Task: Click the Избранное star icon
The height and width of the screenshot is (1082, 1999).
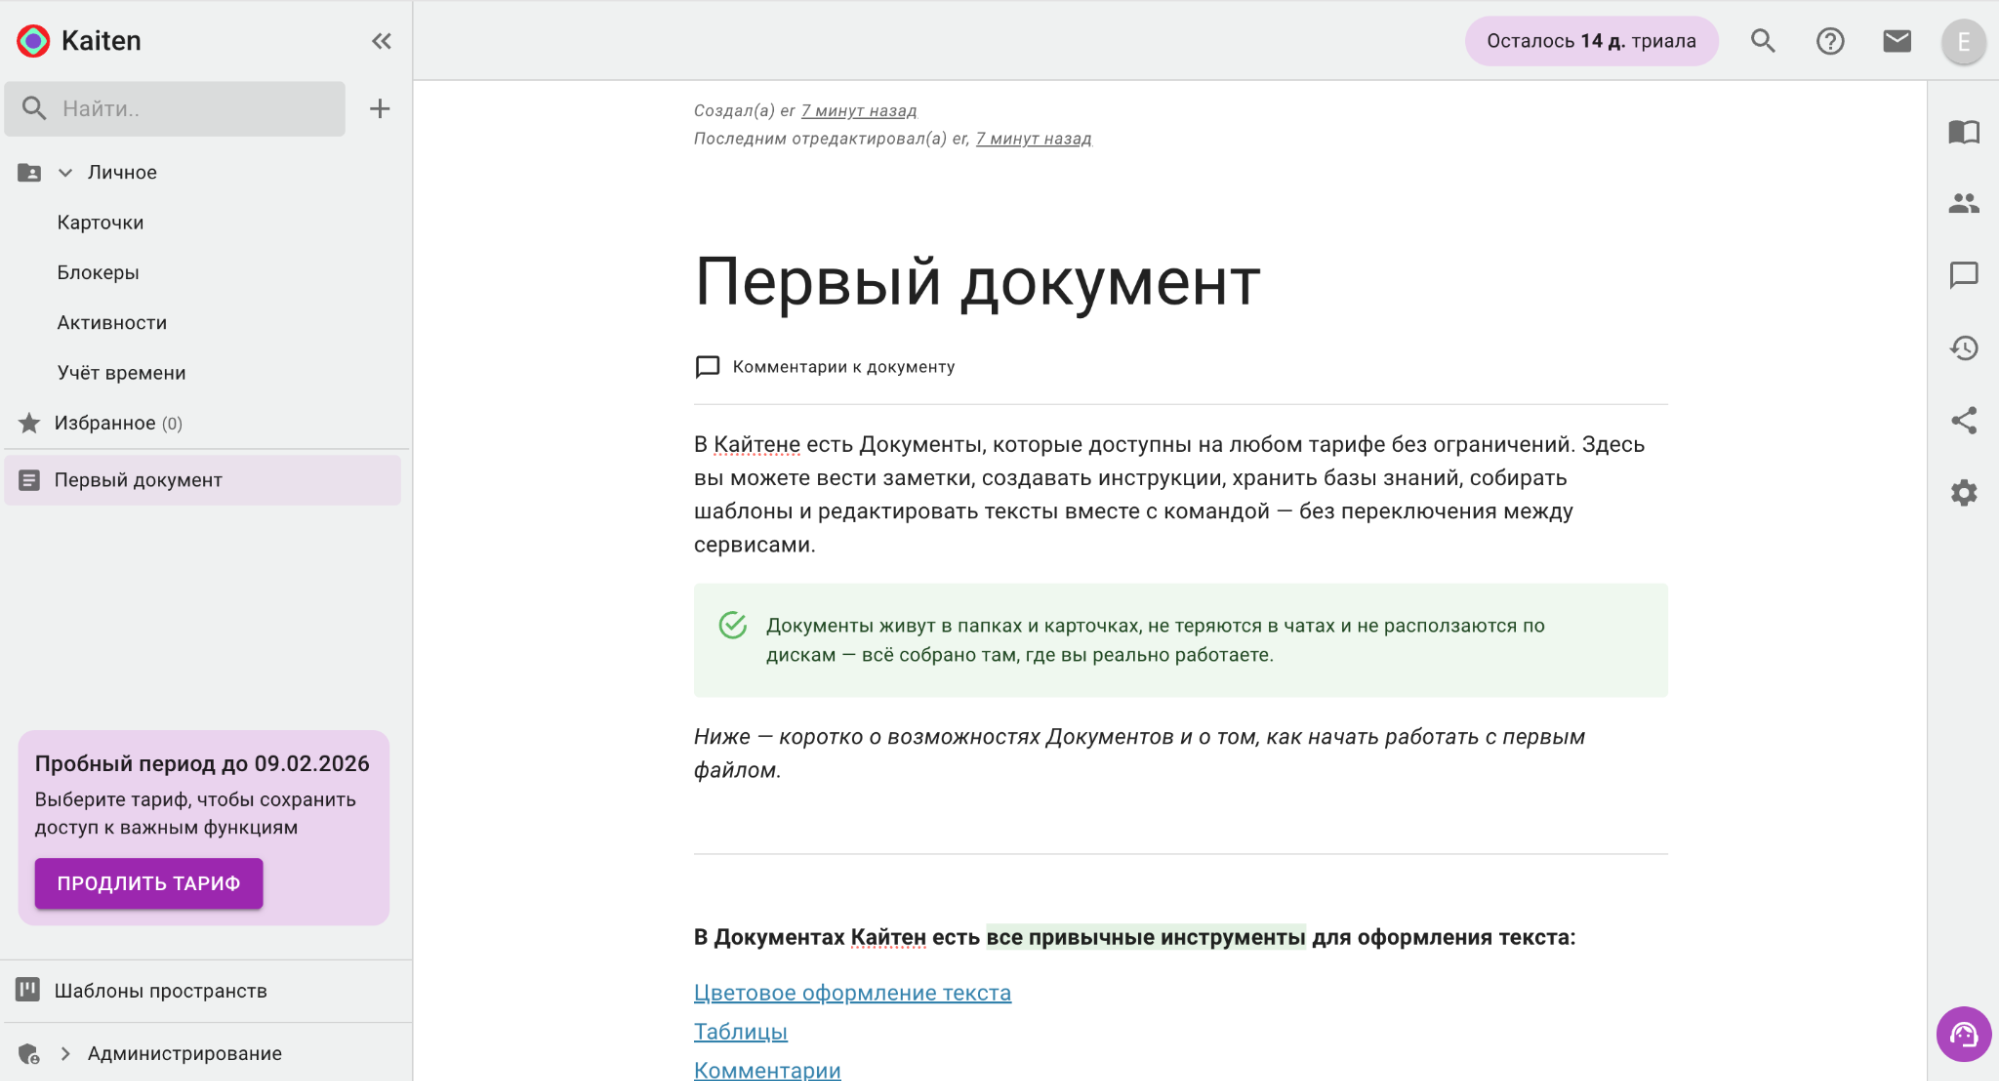Action: tap(29, 423)
